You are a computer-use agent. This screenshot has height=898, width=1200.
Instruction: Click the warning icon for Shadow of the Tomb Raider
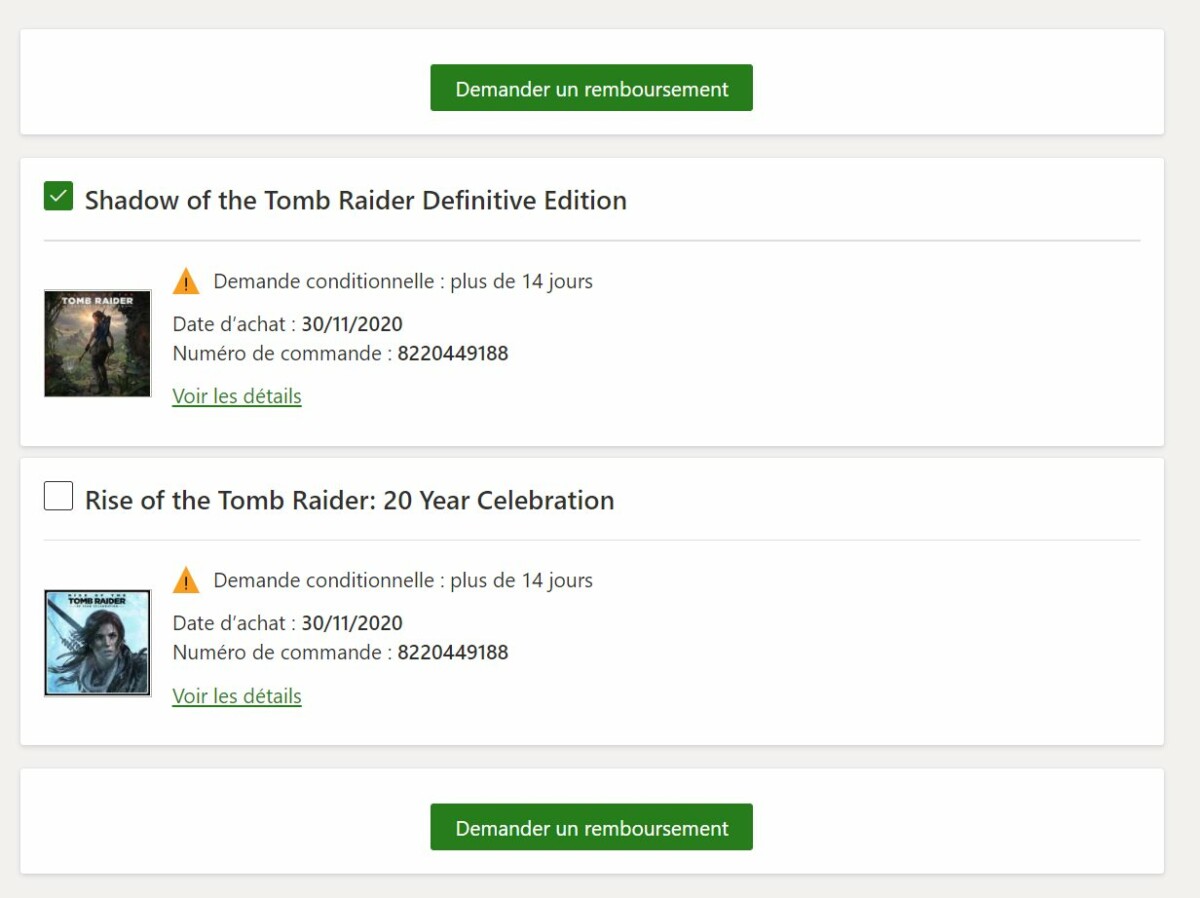point(186,281)
